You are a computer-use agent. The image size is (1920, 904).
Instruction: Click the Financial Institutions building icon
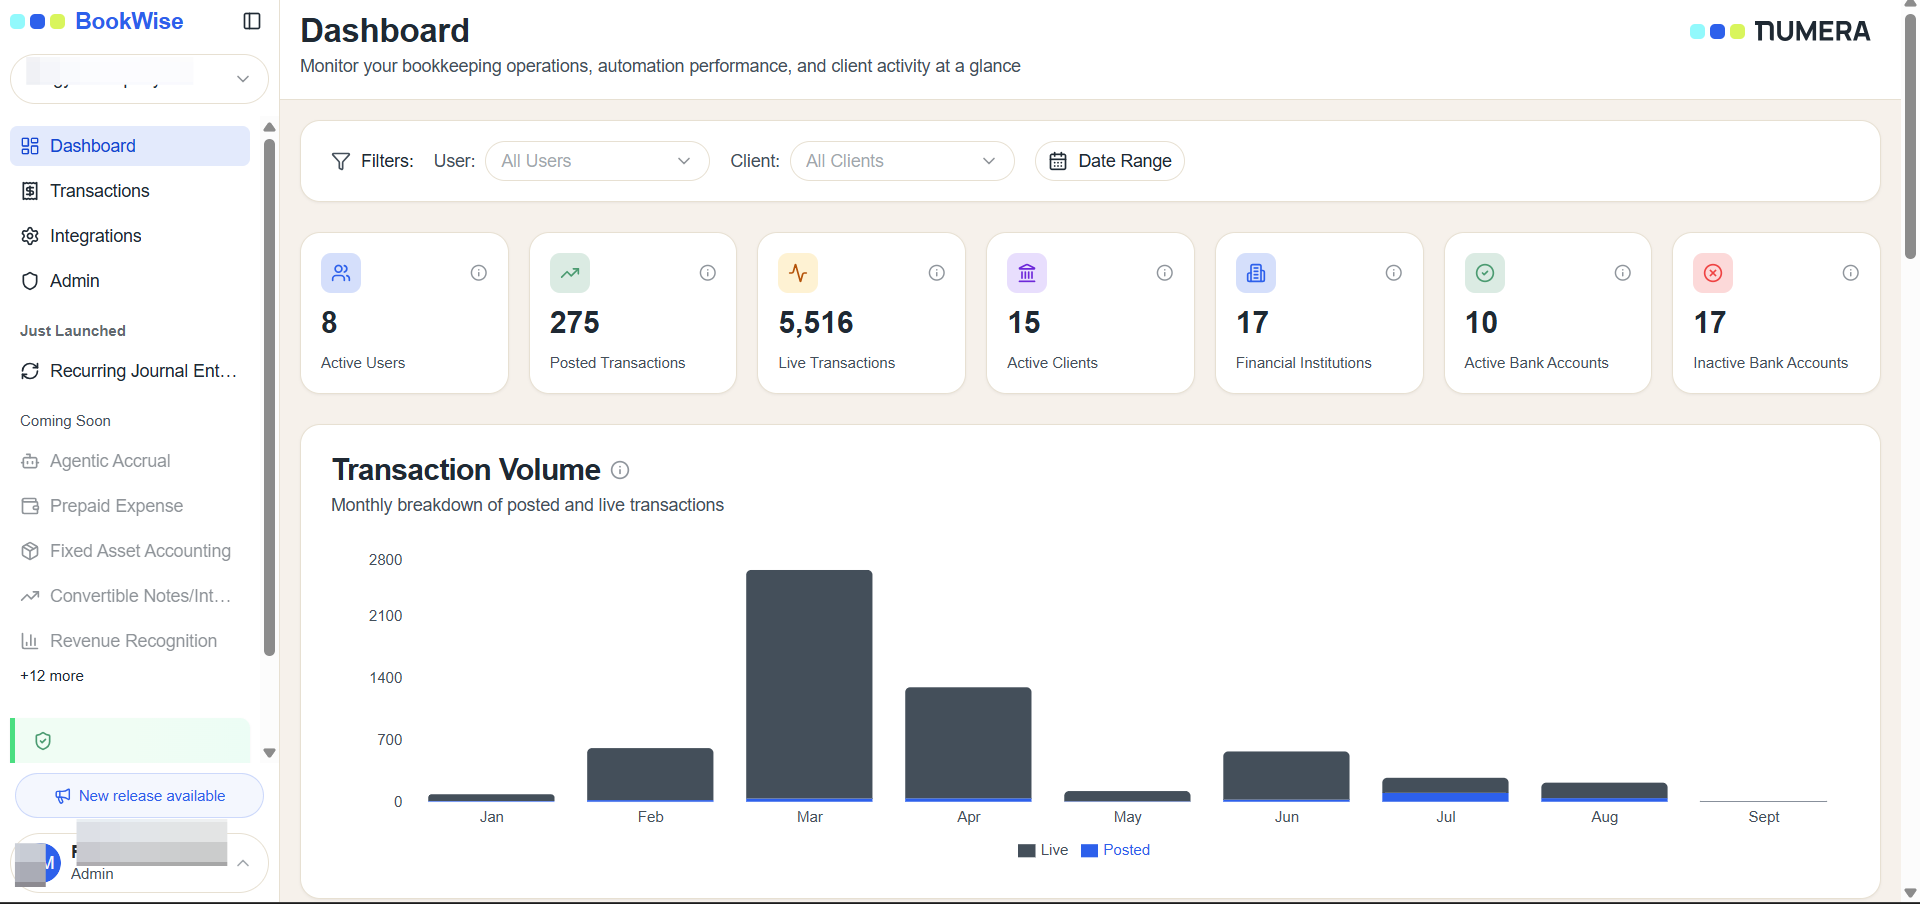1256,273
